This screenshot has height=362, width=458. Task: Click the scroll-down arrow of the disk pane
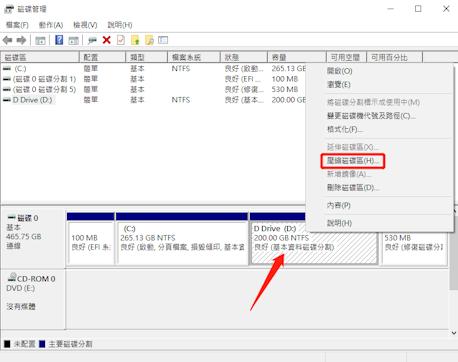453,332
